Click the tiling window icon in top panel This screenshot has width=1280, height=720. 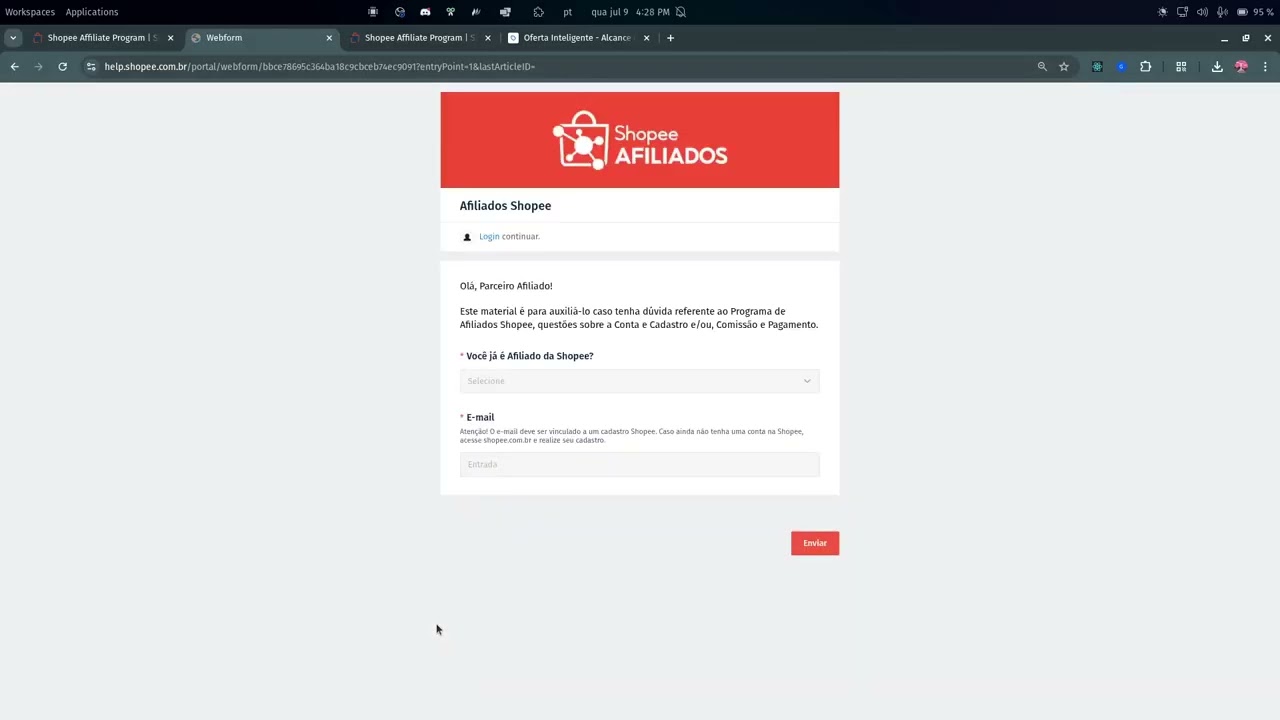coord(505,12)
